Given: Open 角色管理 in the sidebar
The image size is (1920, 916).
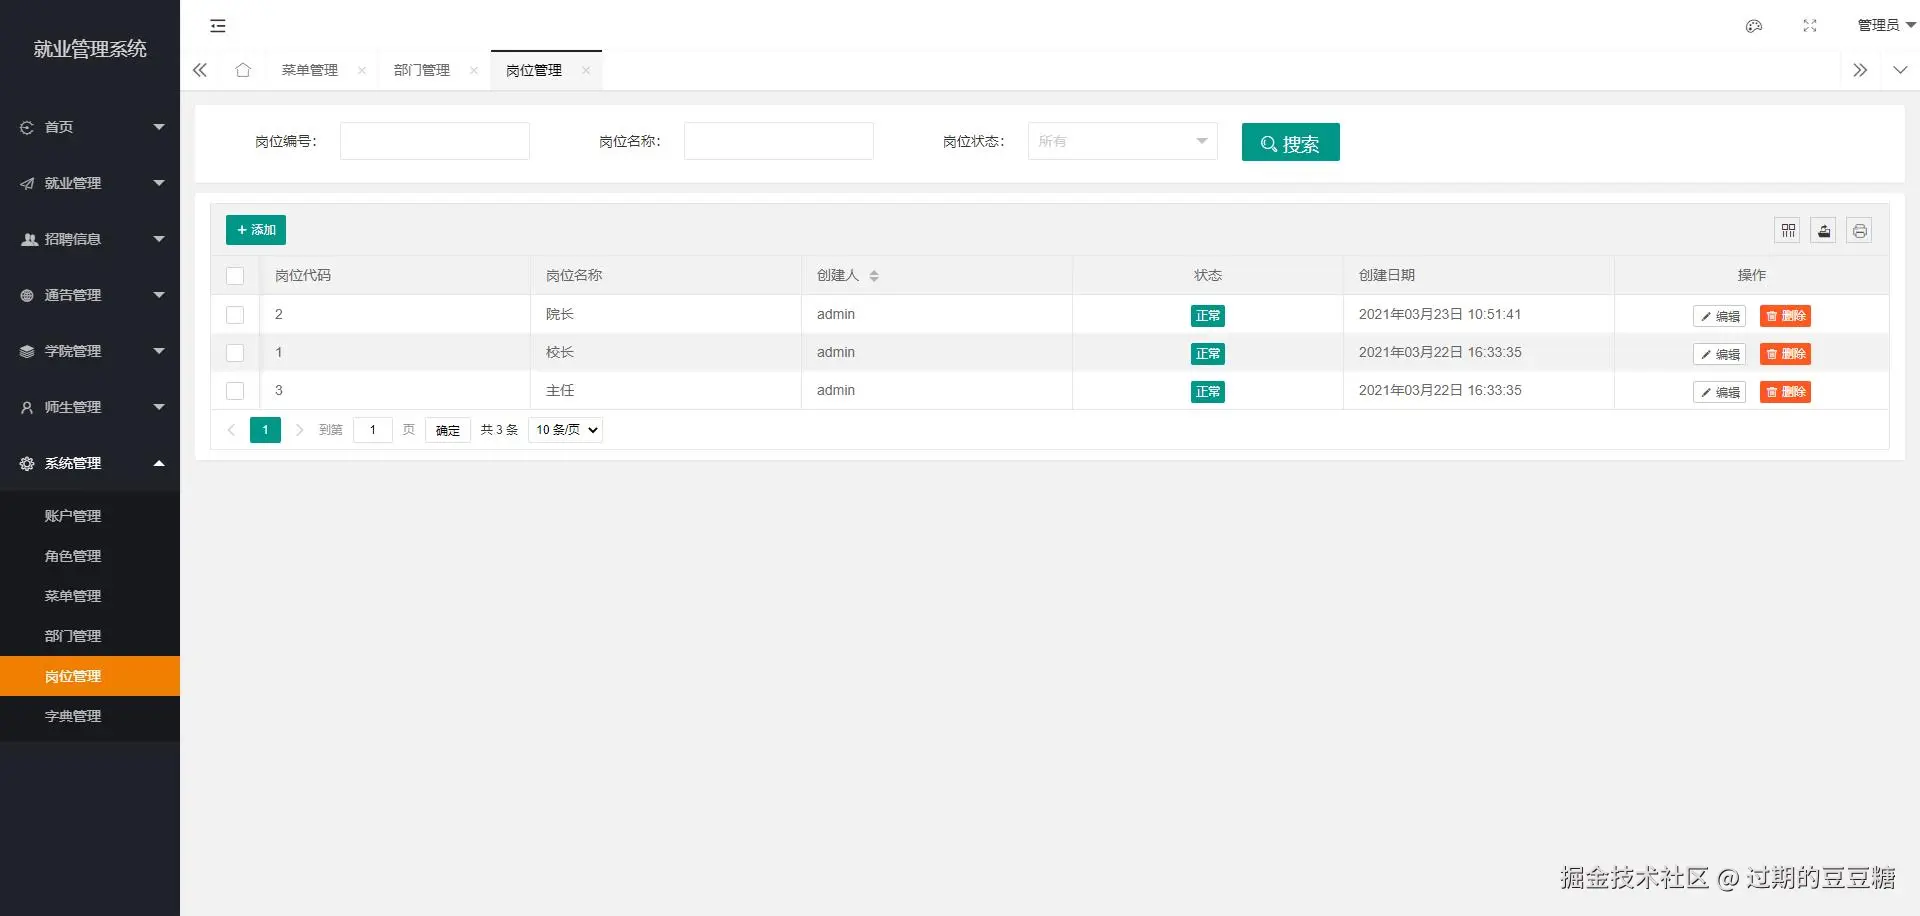Looking at the screenshot, I should 90,556.
